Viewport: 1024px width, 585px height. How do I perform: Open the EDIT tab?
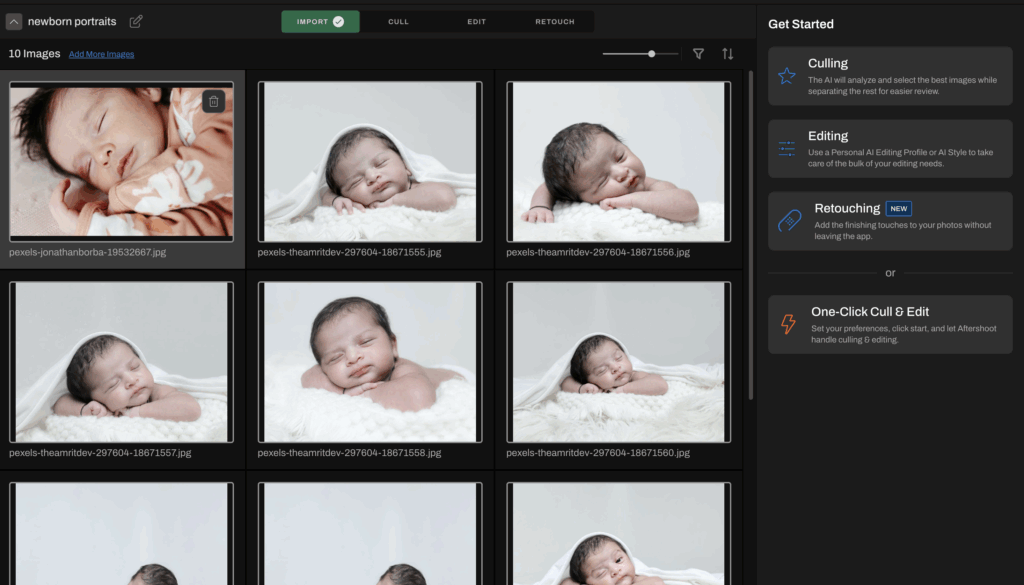point(477,20)
